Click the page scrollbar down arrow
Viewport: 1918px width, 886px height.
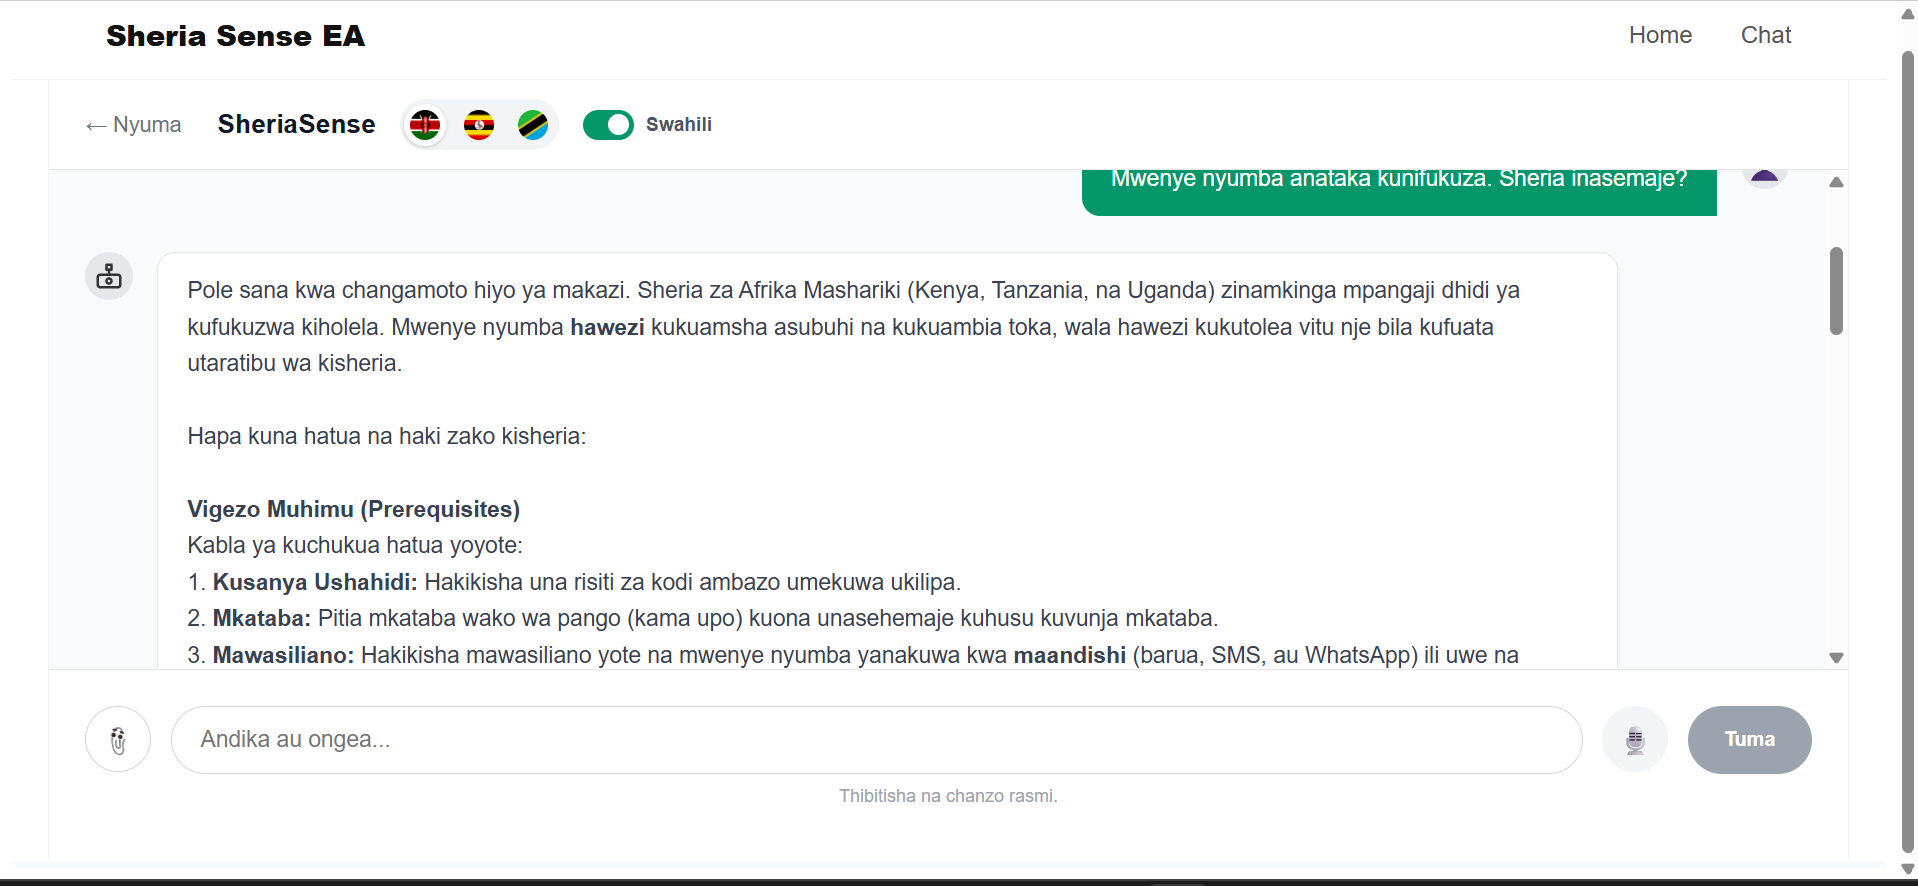pyautogui.click(x=1908, y=869)
